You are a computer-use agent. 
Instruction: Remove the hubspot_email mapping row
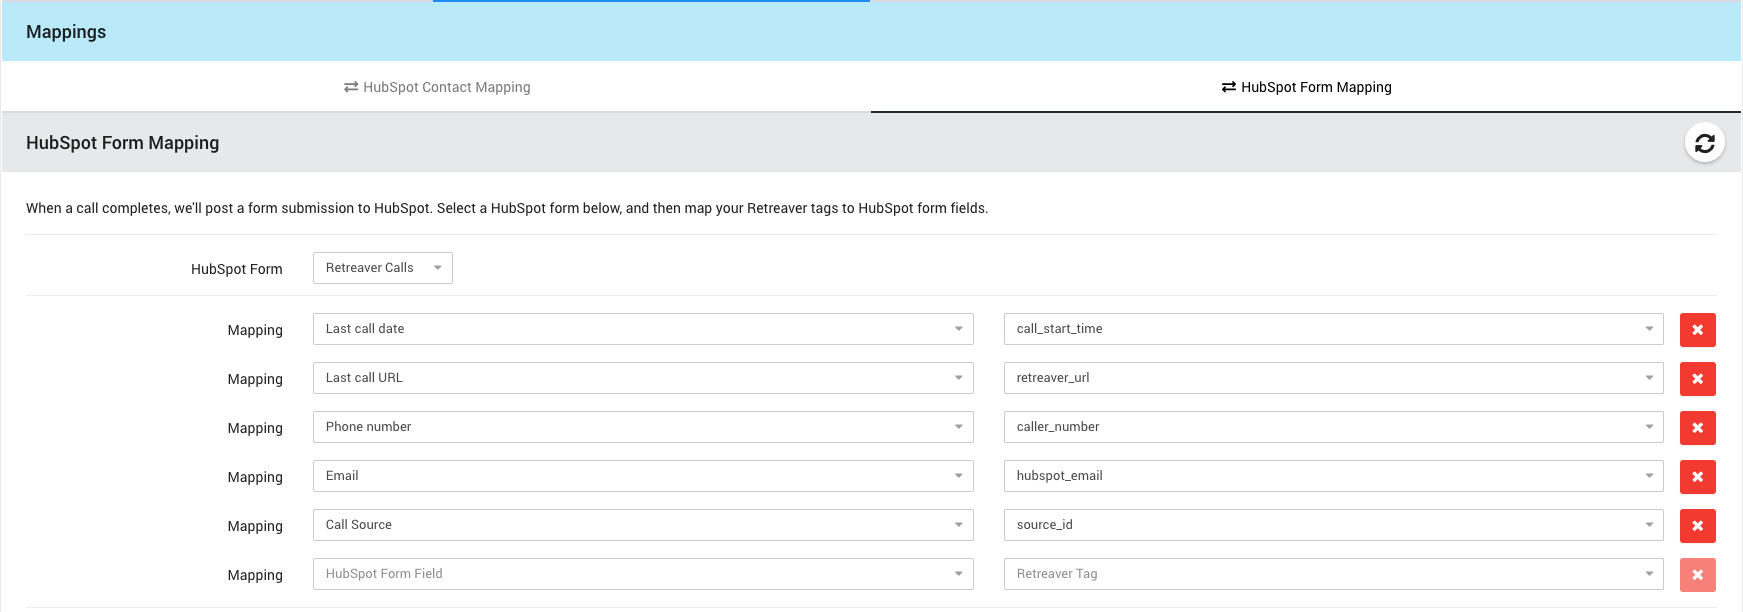pyautogui.click(x=1697, y=477)
